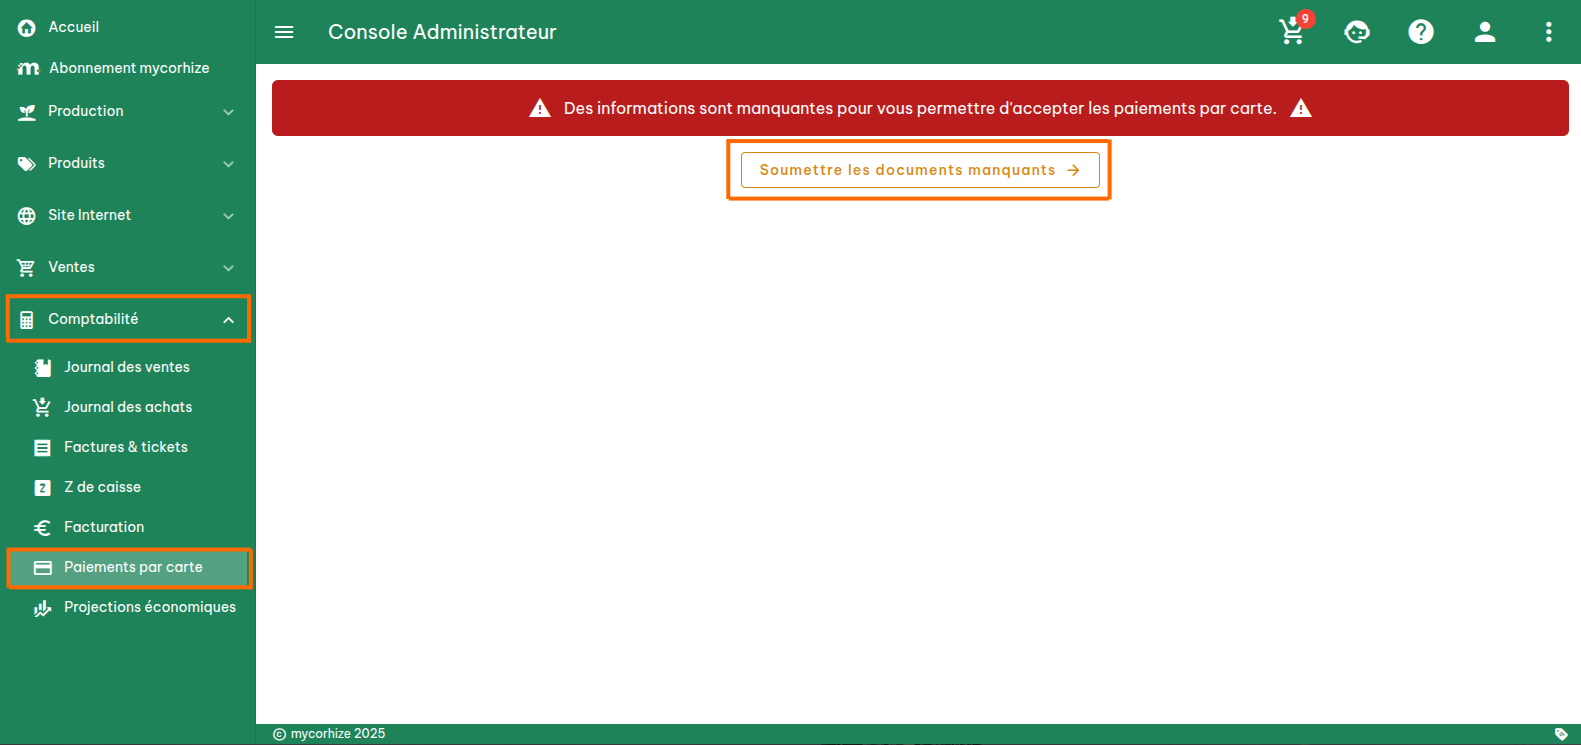
Task: Open Facturation
Action: coord(128,527)
